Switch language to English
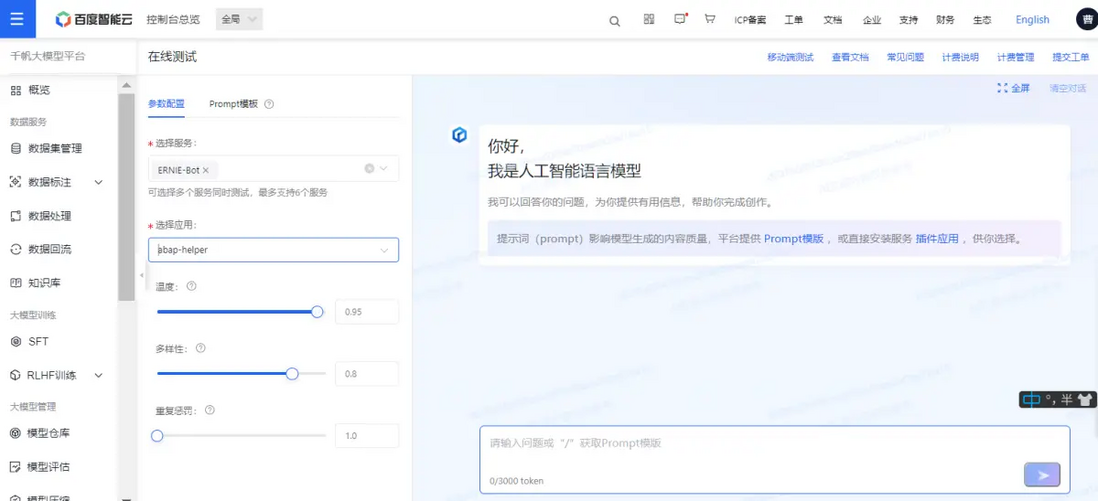The height and width of the screenshot is (501, 1098). [x=1032, y=20]
